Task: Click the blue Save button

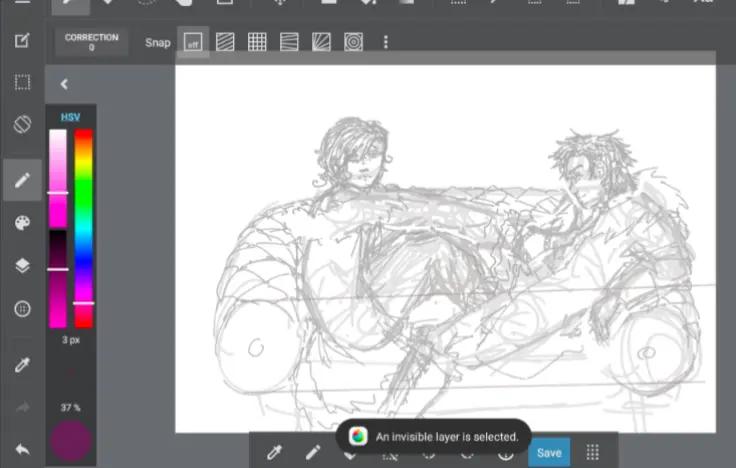Action: (549, 453)
